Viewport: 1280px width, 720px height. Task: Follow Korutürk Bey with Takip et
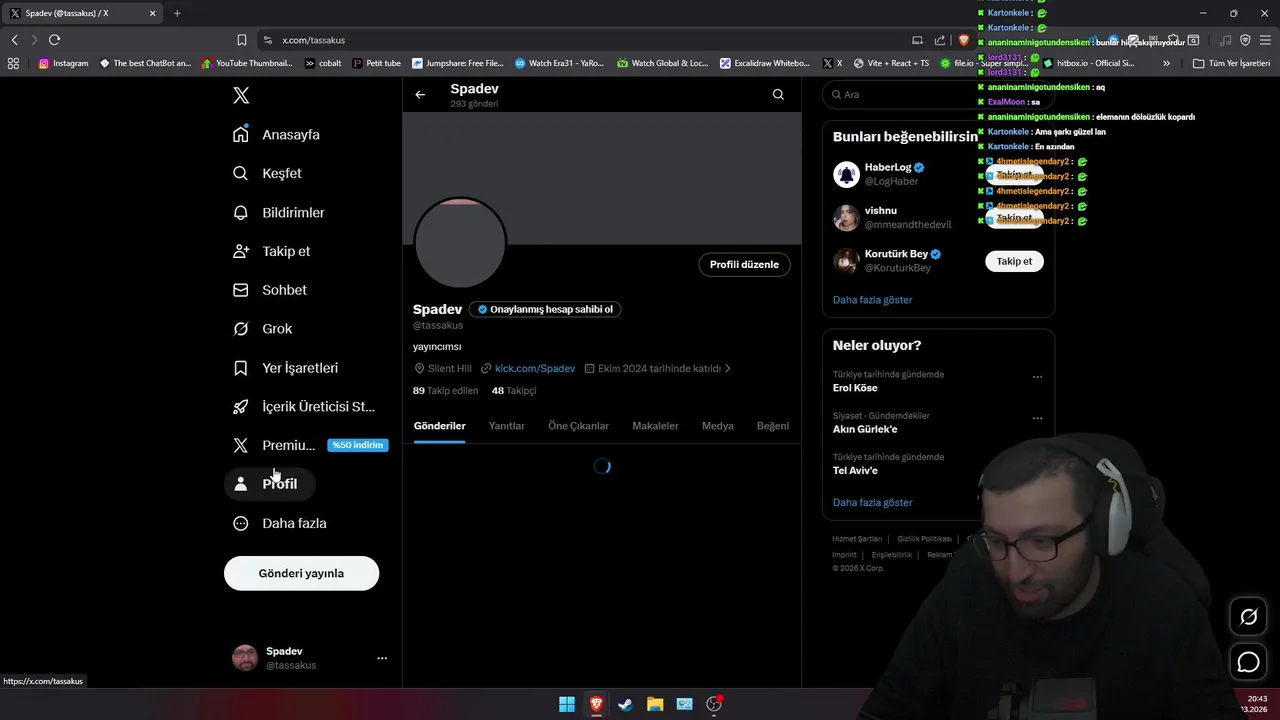click(x=1014, y=261)
